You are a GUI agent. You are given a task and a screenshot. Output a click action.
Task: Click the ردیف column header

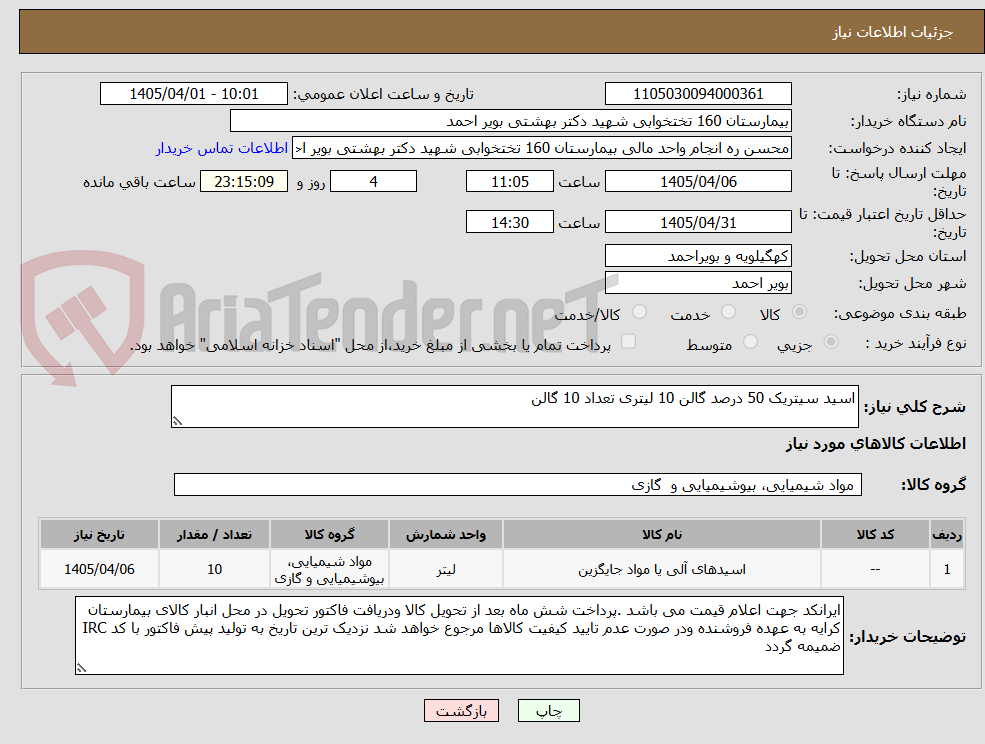[947, 534]
